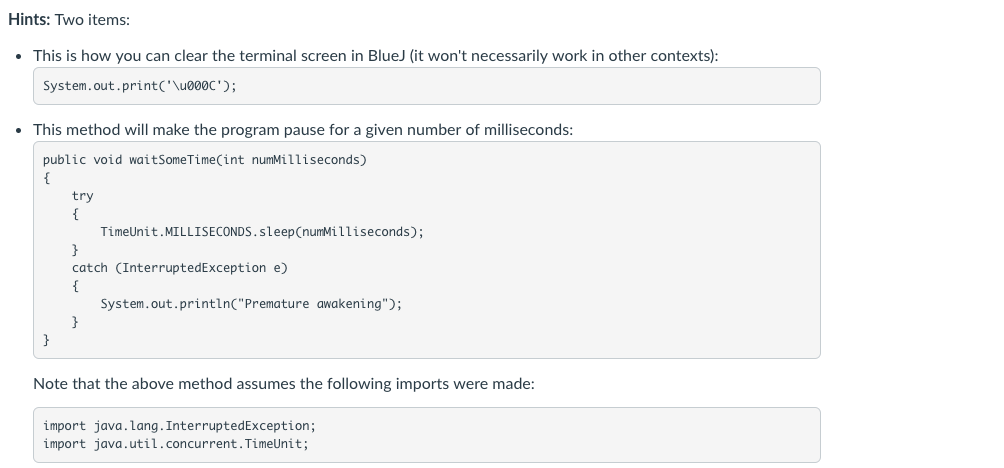This screenshot has width=1004, height=468.
Task: Click the 'Premature awakening' println line
Action: [251, 303]
